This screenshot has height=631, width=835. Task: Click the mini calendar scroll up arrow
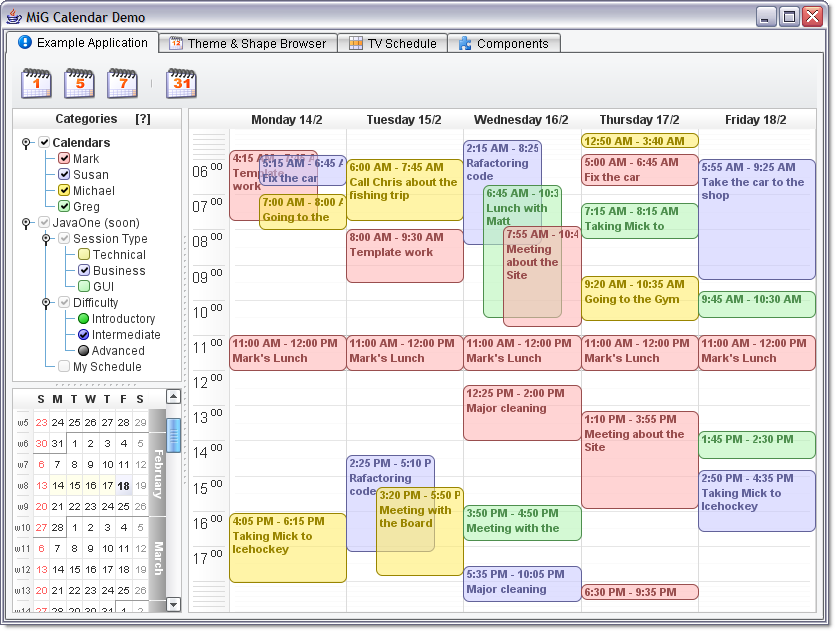[x=174, y=397]
